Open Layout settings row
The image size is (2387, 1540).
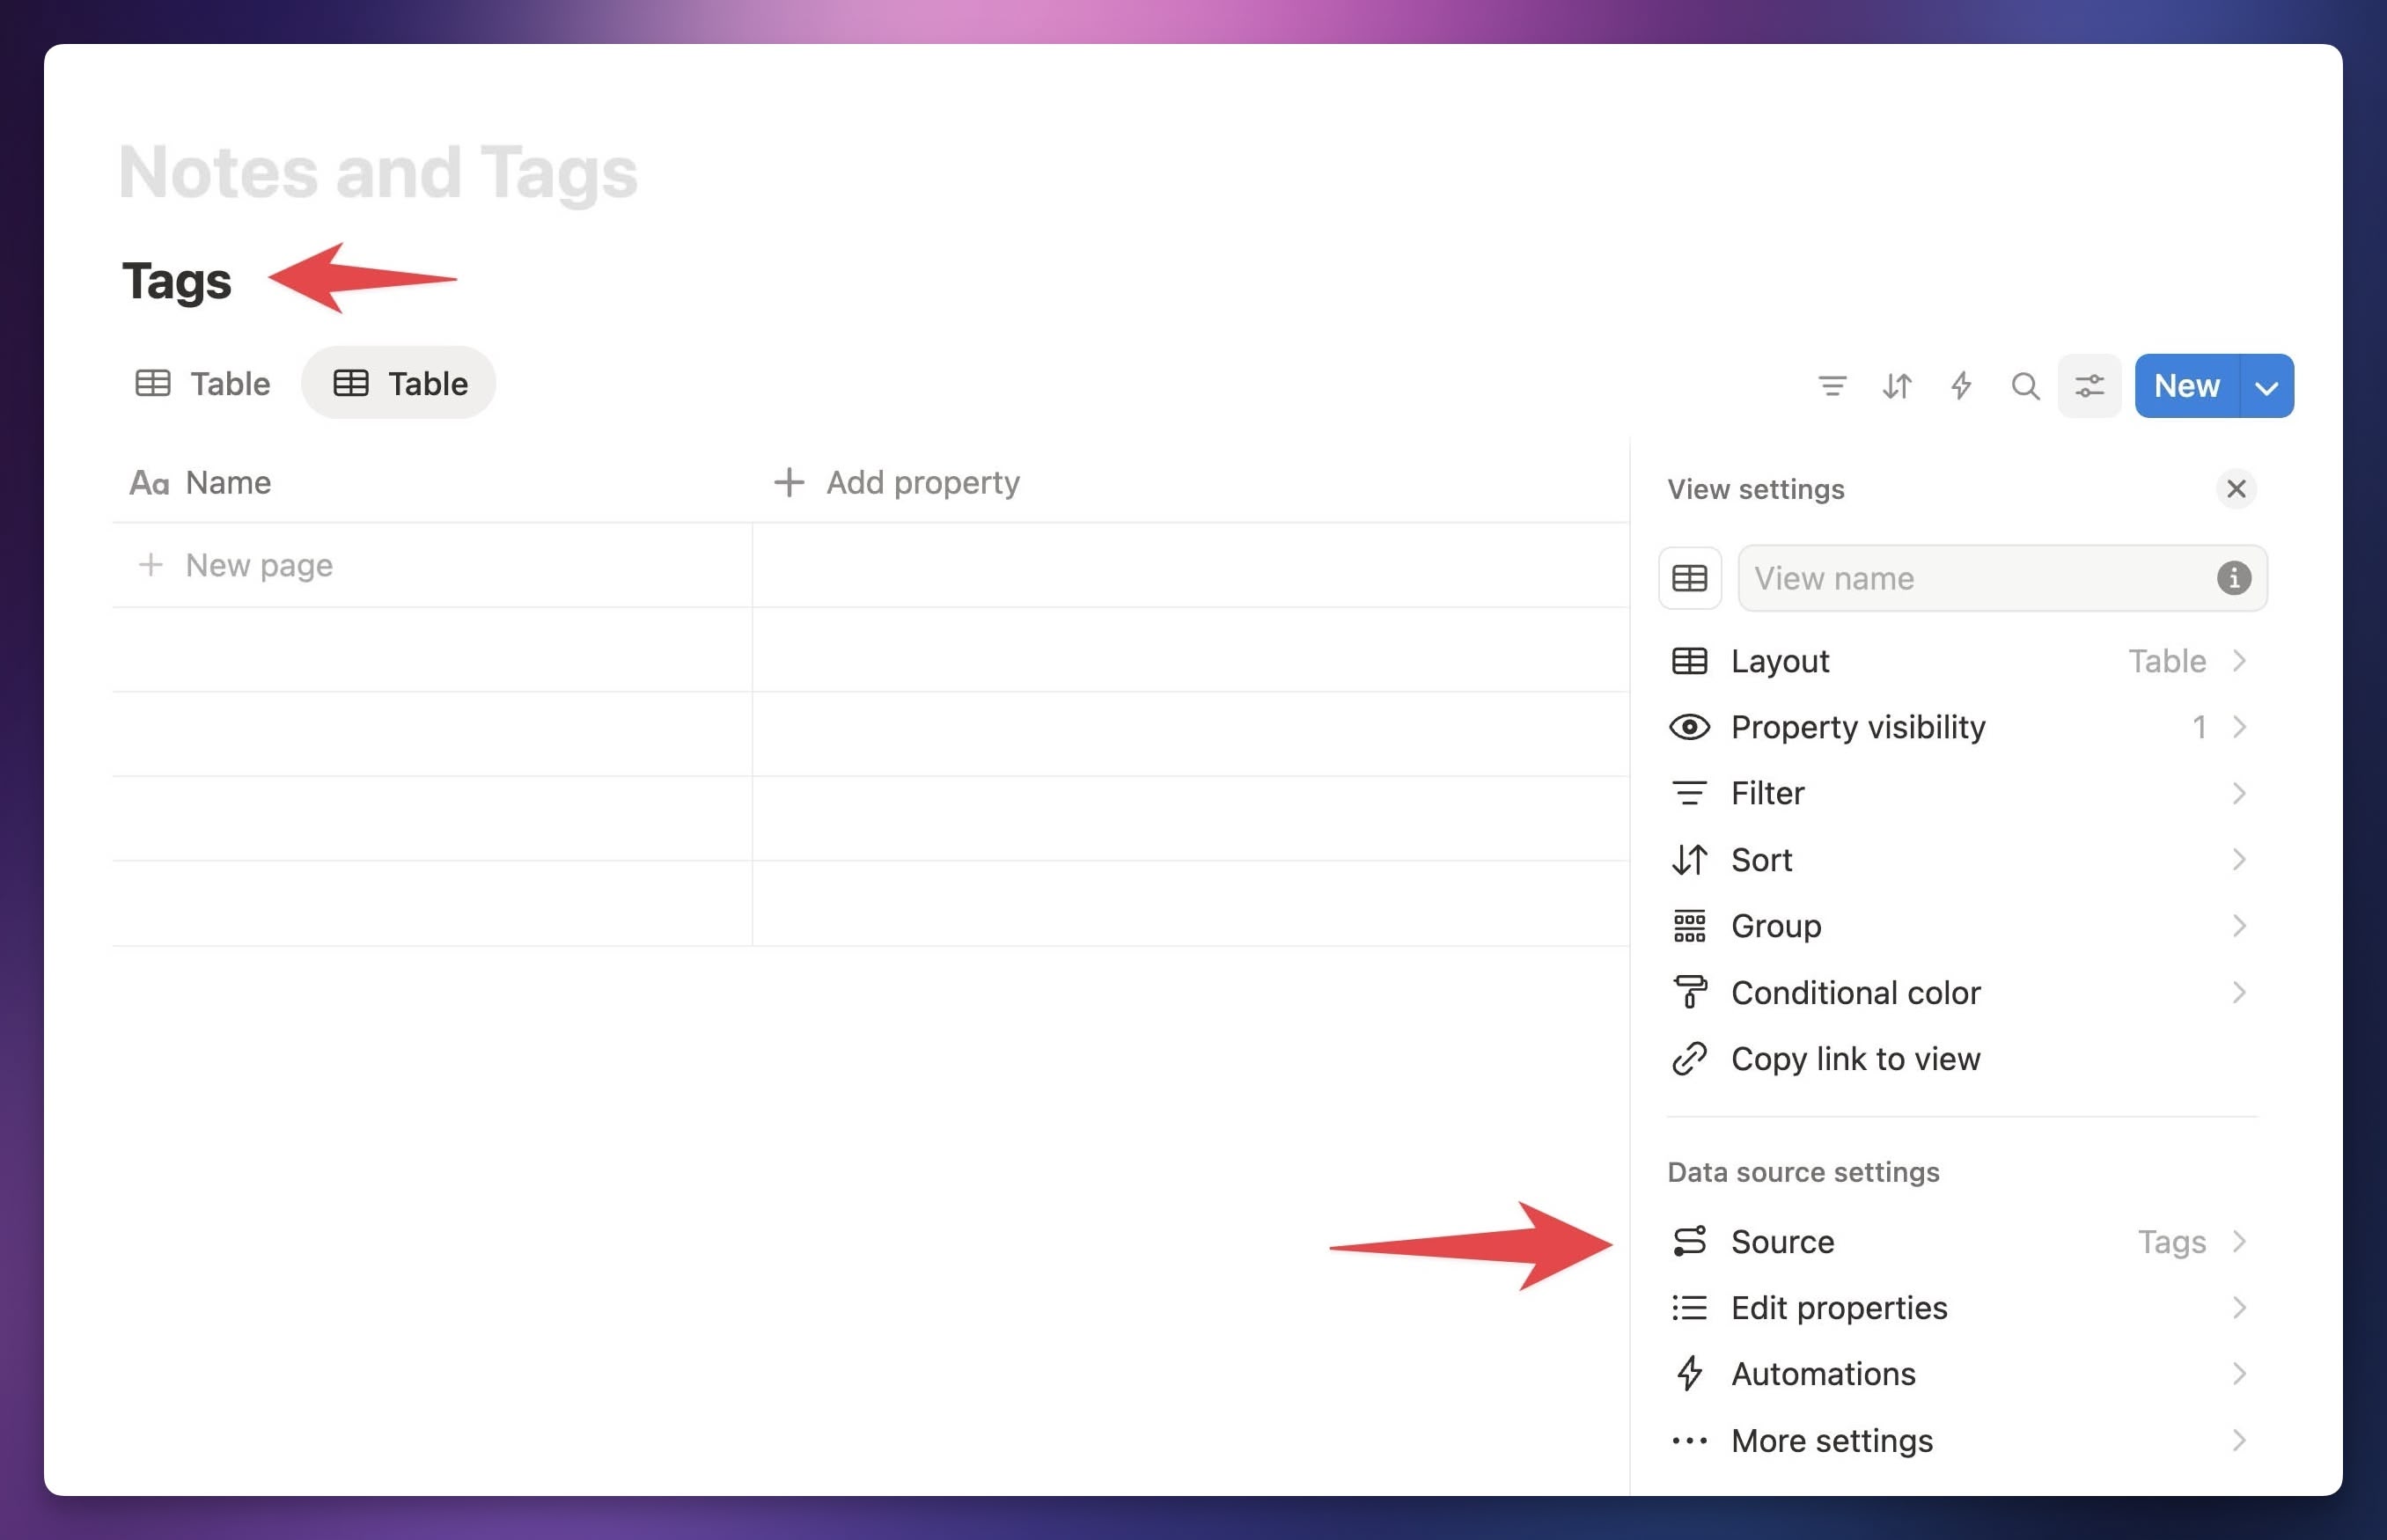tap(1959, 661)
